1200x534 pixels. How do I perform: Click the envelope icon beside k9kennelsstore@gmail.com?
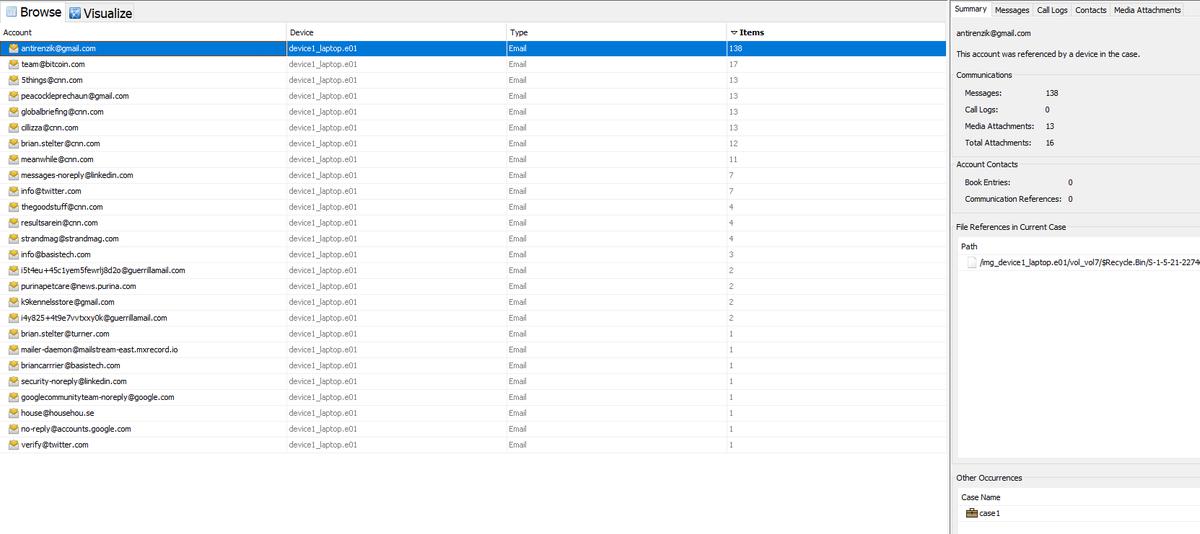click(x=13, y=302)
